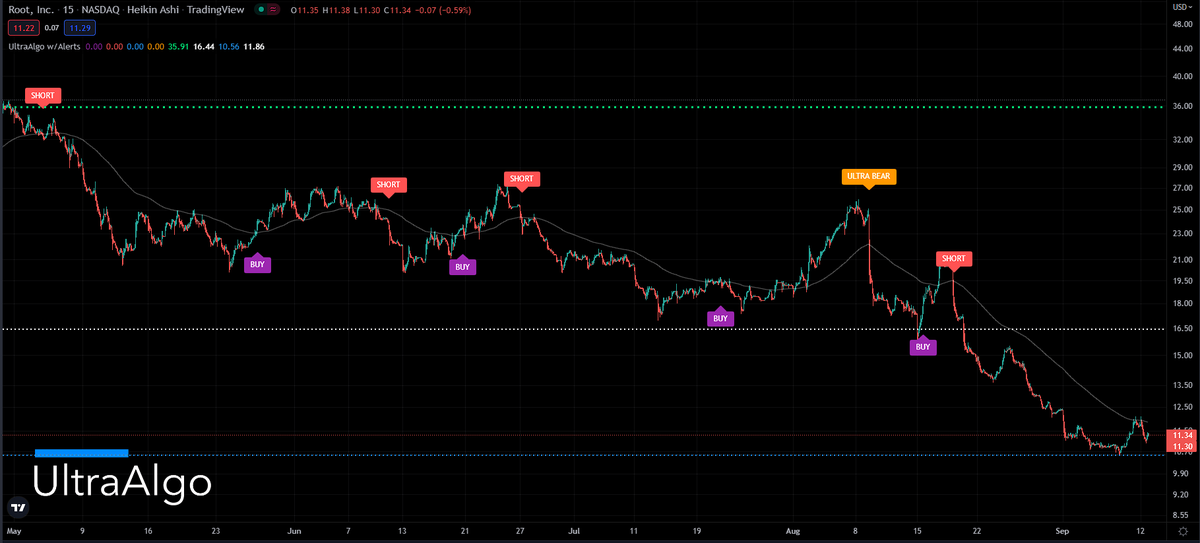Click the green 35.91 indicator value

coord(179,45)
